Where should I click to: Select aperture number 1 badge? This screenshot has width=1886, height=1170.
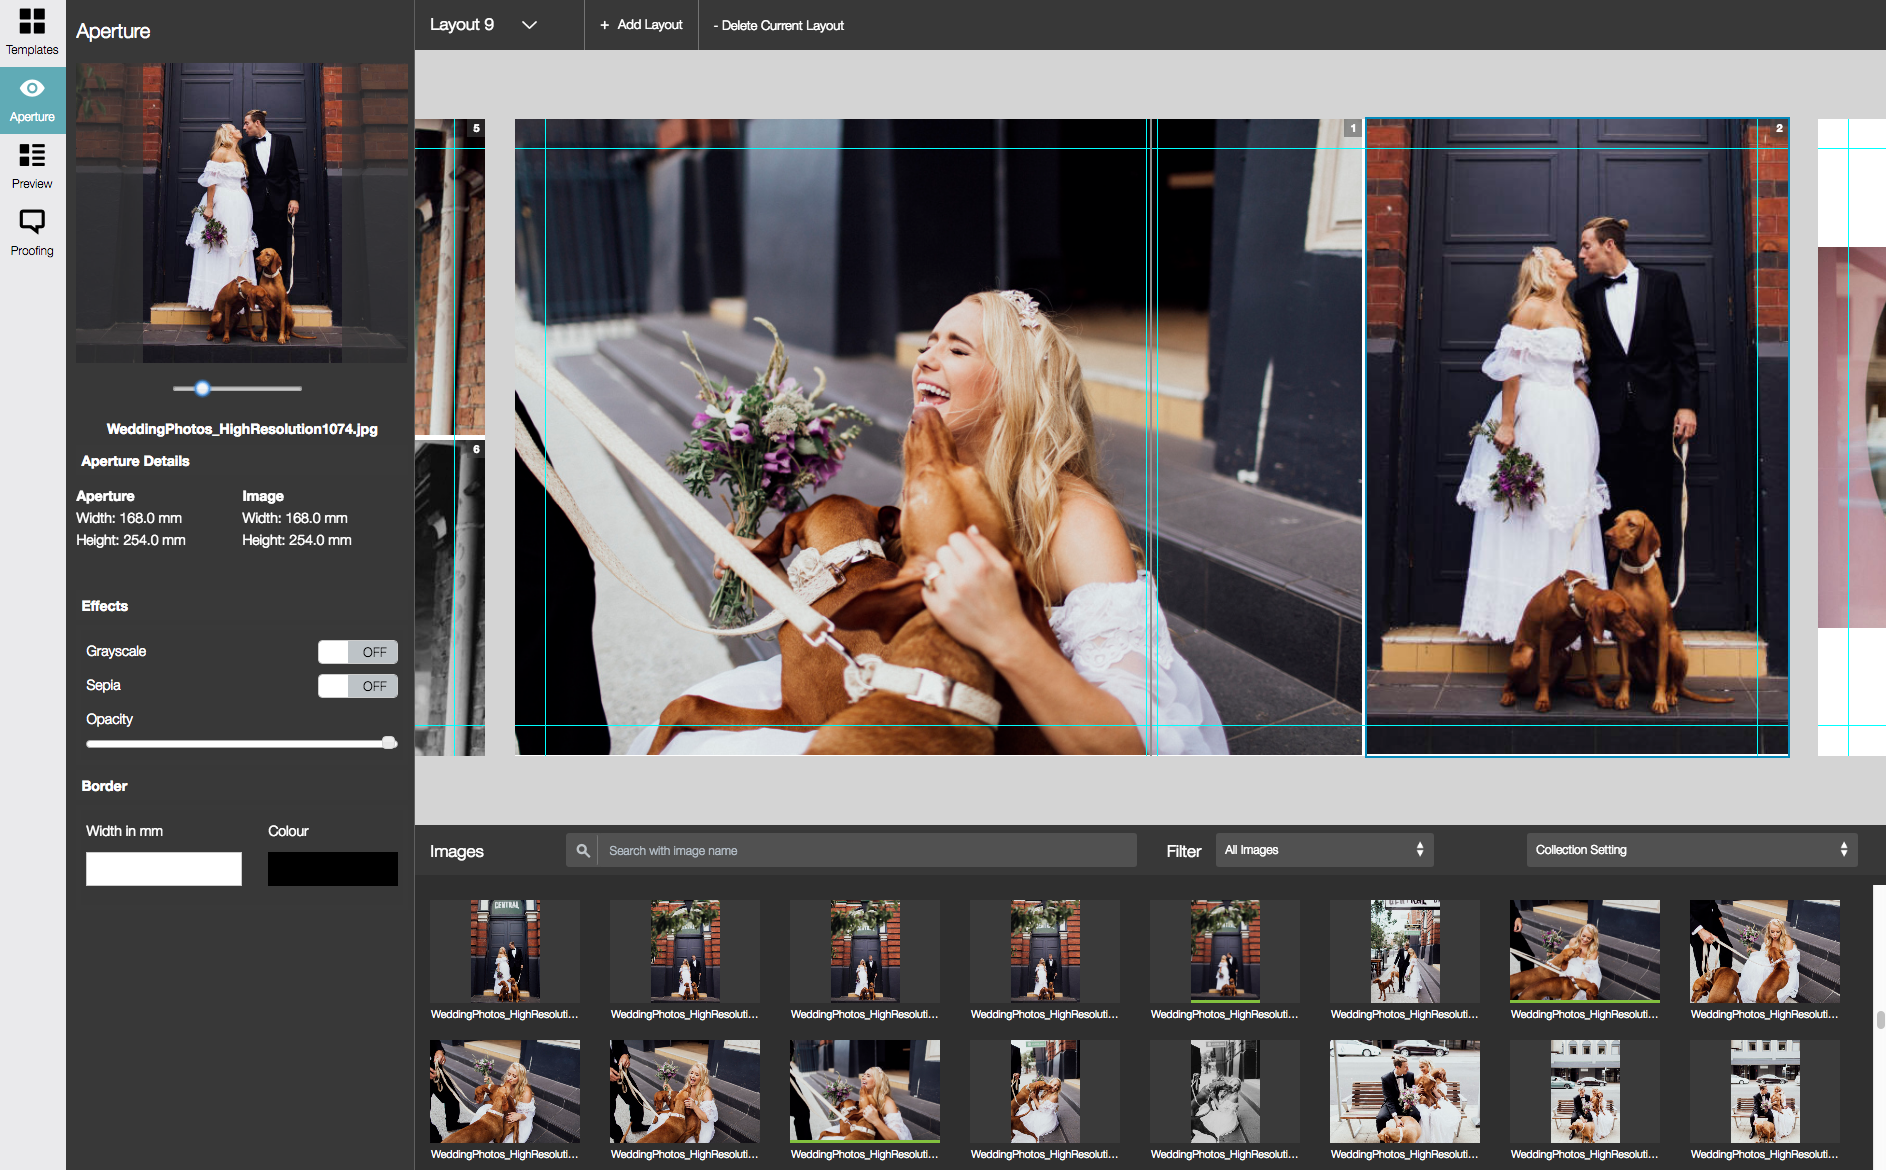coord(1353,128)
